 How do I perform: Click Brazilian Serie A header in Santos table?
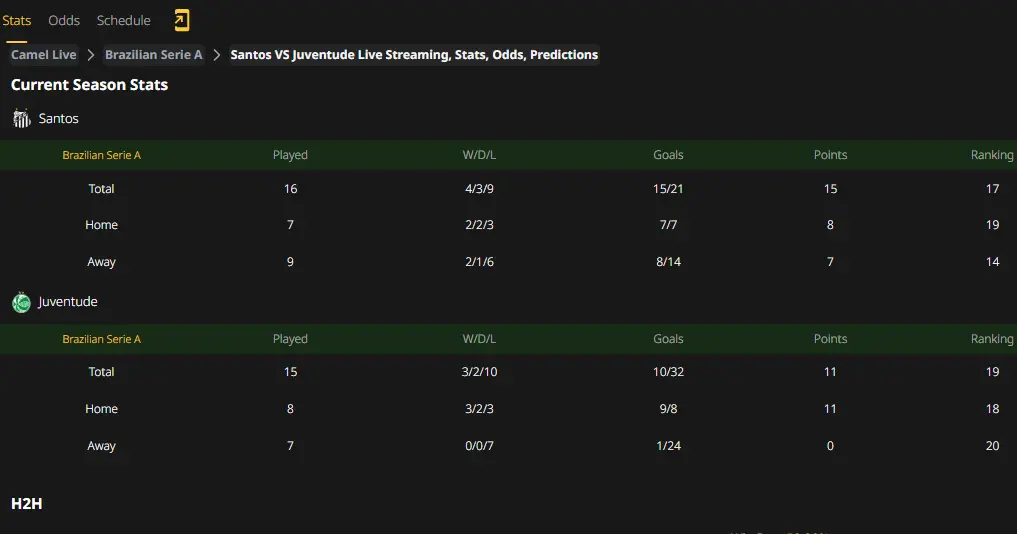pos(101,155)
